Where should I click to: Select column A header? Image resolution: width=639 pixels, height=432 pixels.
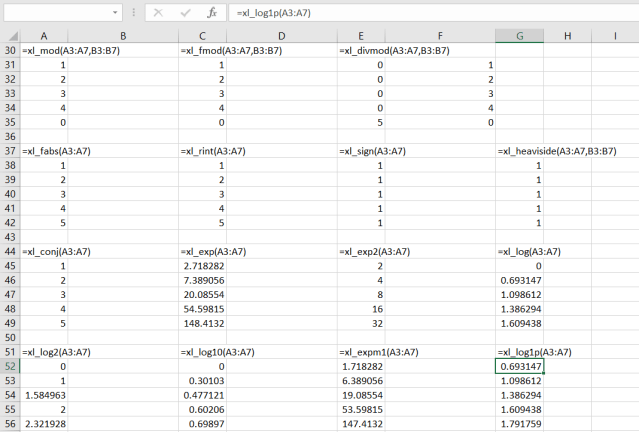coord(43,36)
